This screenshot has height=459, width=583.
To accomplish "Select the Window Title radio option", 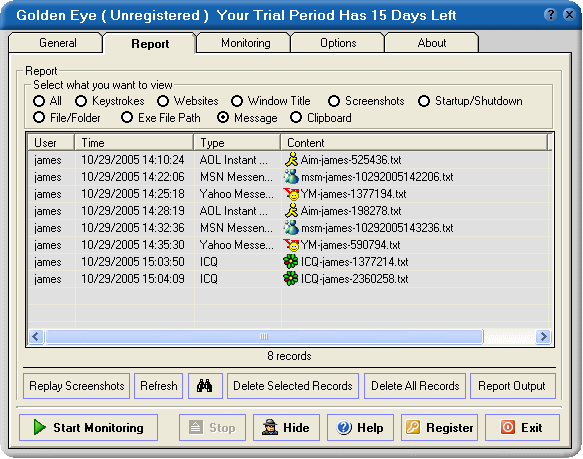I will 237,101.
